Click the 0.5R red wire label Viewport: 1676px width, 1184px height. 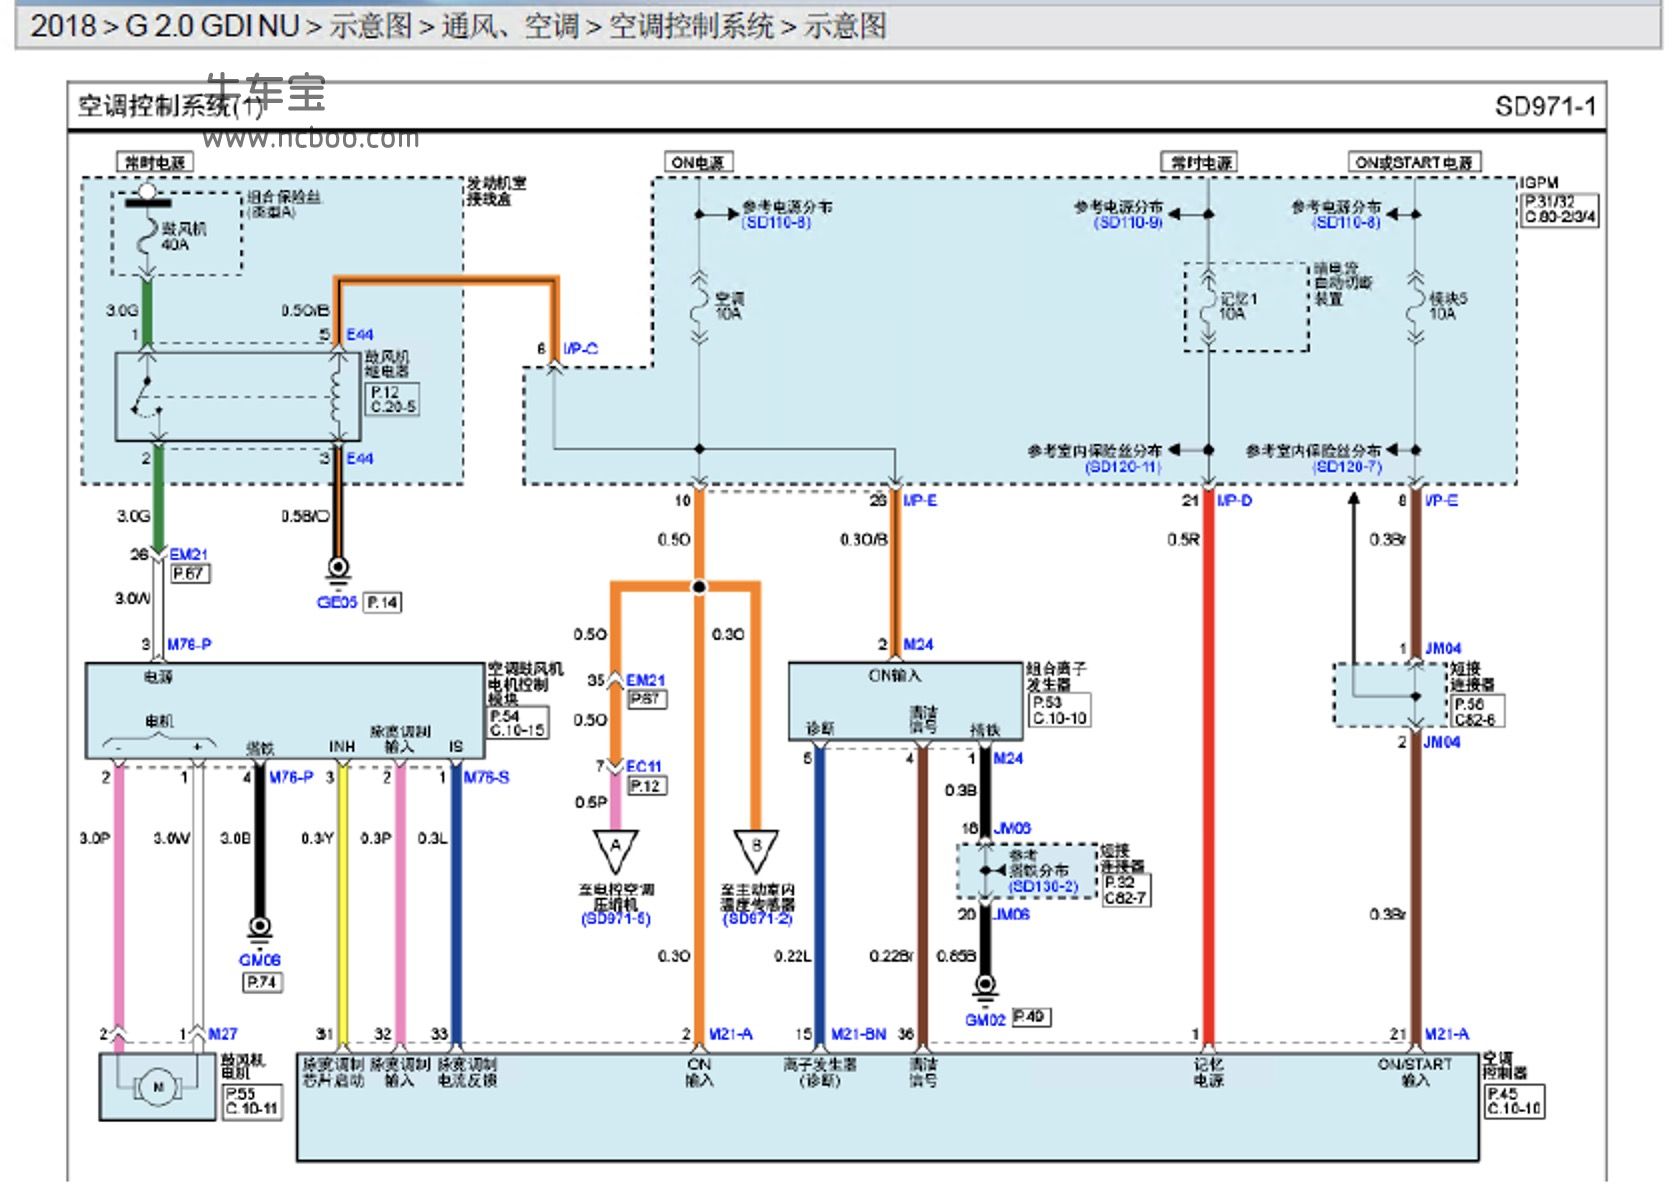point(1183,539)
